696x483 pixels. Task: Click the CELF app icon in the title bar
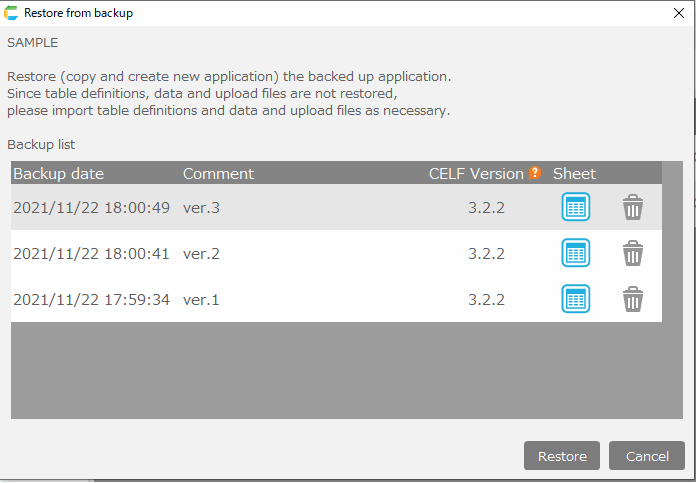coord(11,13)
